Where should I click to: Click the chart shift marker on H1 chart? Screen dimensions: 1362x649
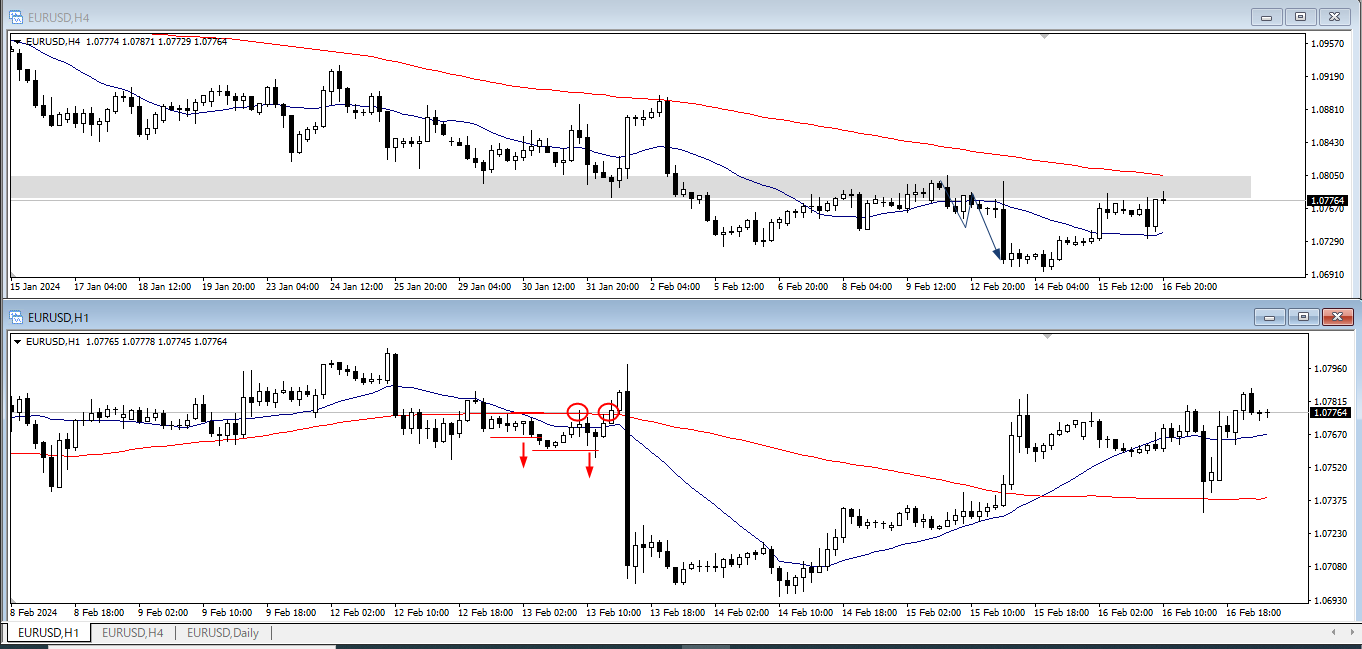pos(1045,337)
